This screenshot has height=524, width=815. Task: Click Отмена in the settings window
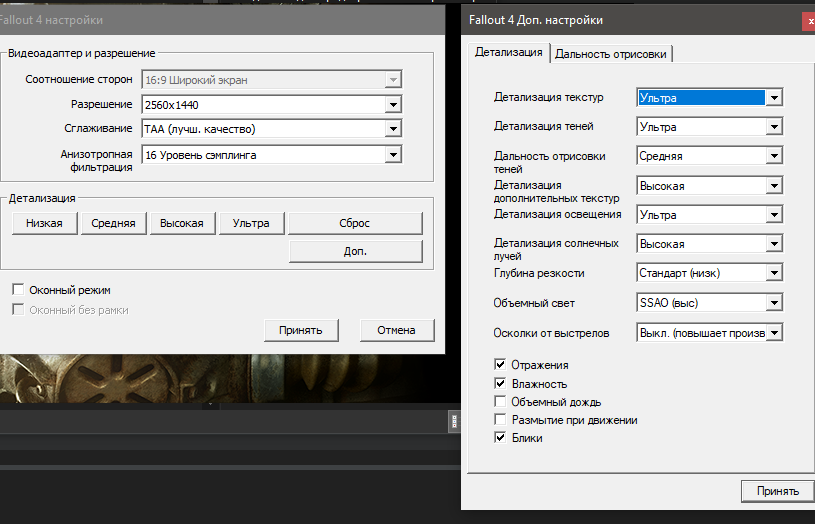[x=396, y=331]
